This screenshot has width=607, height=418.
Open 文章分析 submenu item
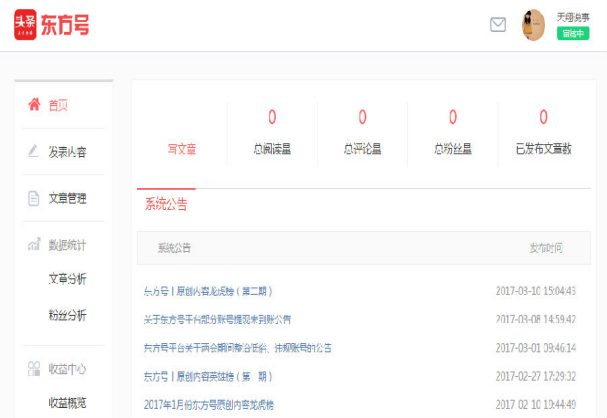tap(67, 279)
